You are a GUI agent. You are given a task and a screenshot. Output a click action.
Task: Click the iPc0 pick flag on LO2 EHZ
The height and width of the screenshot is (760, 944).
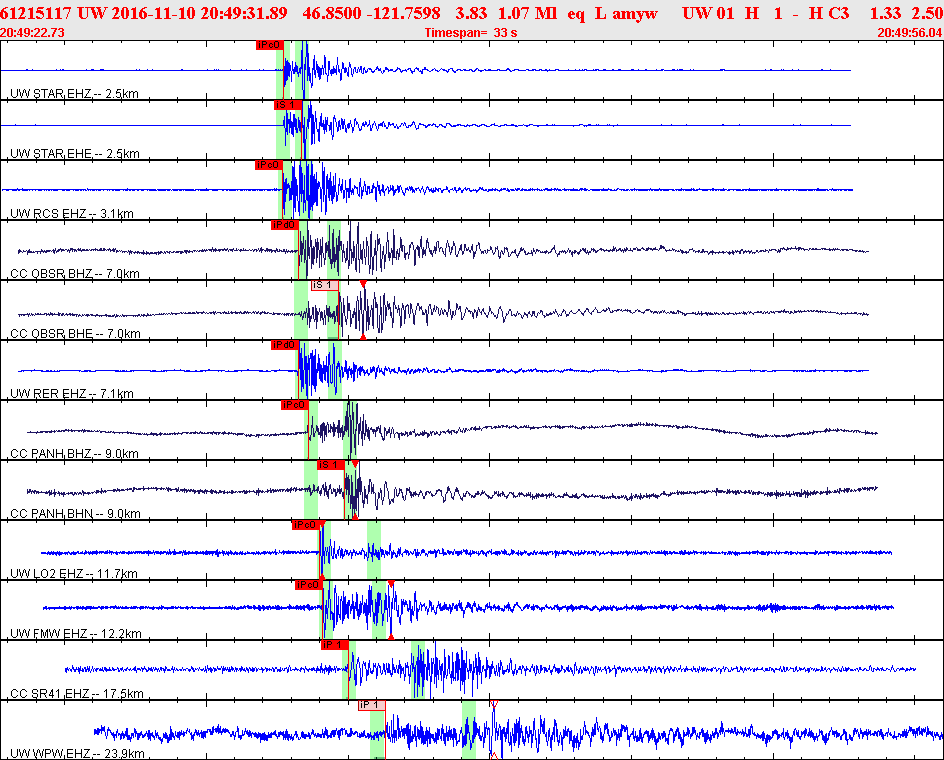coord(306,525)
